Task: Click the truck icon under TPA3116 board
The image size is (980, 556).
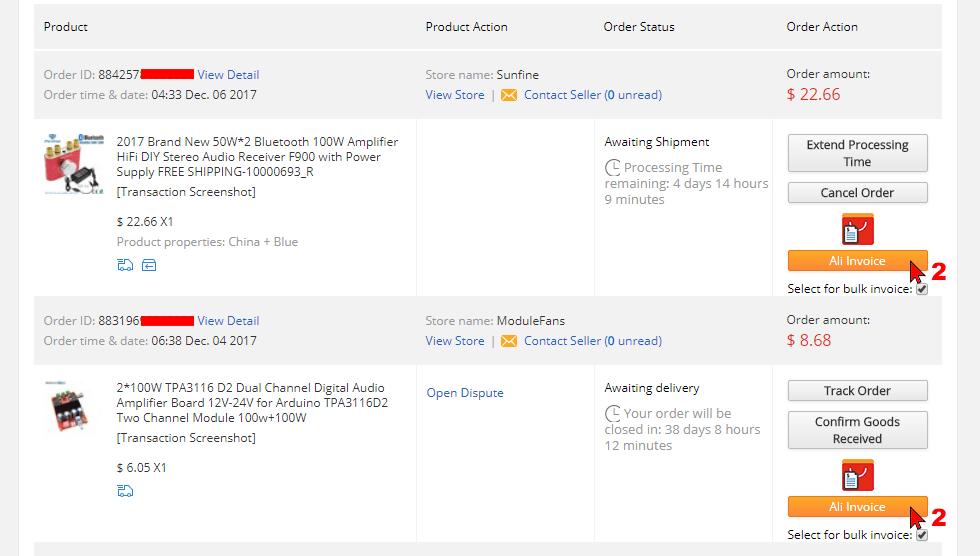Action: click(x=125, y=491)
